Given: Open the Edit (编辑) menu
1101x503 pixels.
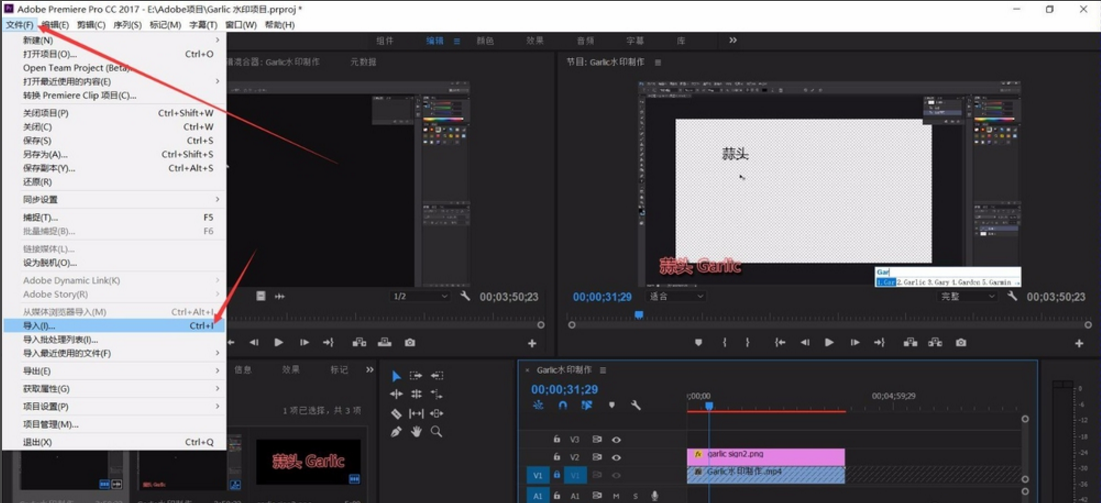Looking at the screenshot, I should [55, 25].
